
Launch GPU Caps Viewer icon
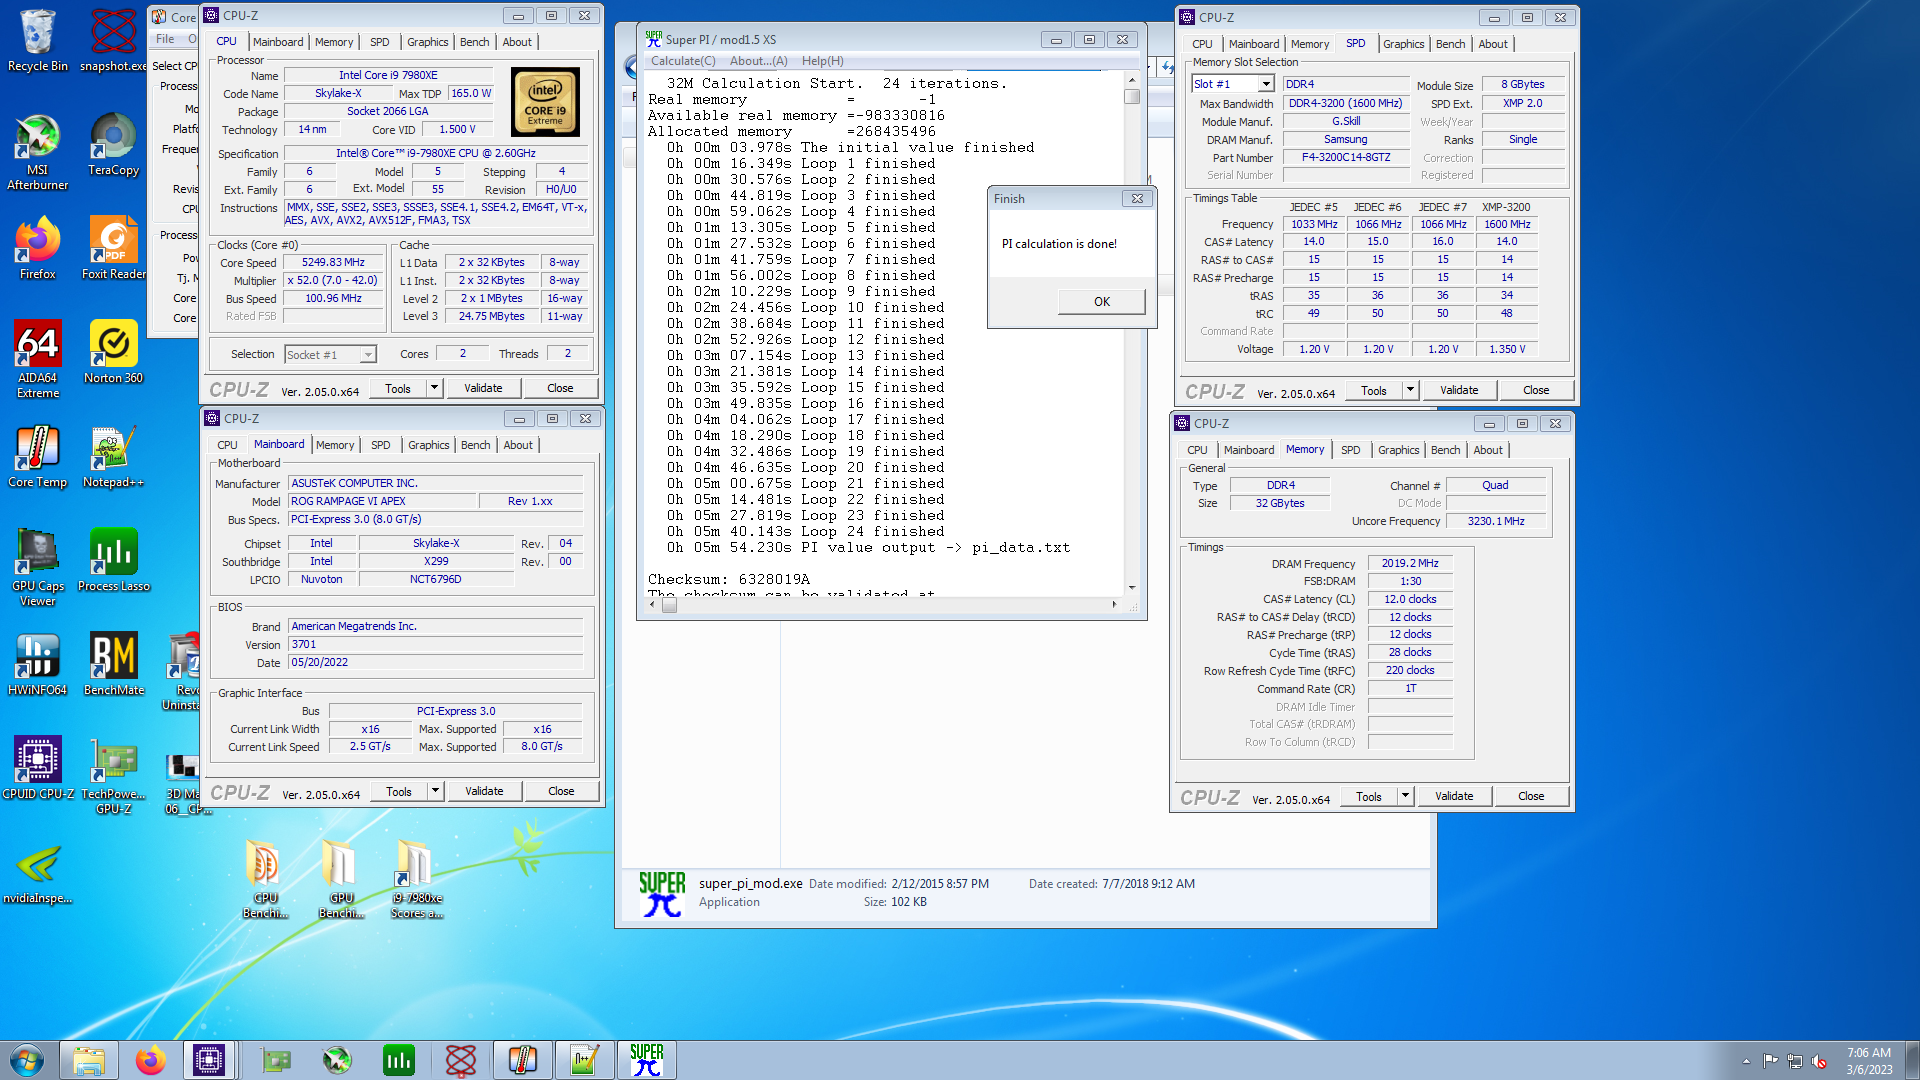point(38,568)
